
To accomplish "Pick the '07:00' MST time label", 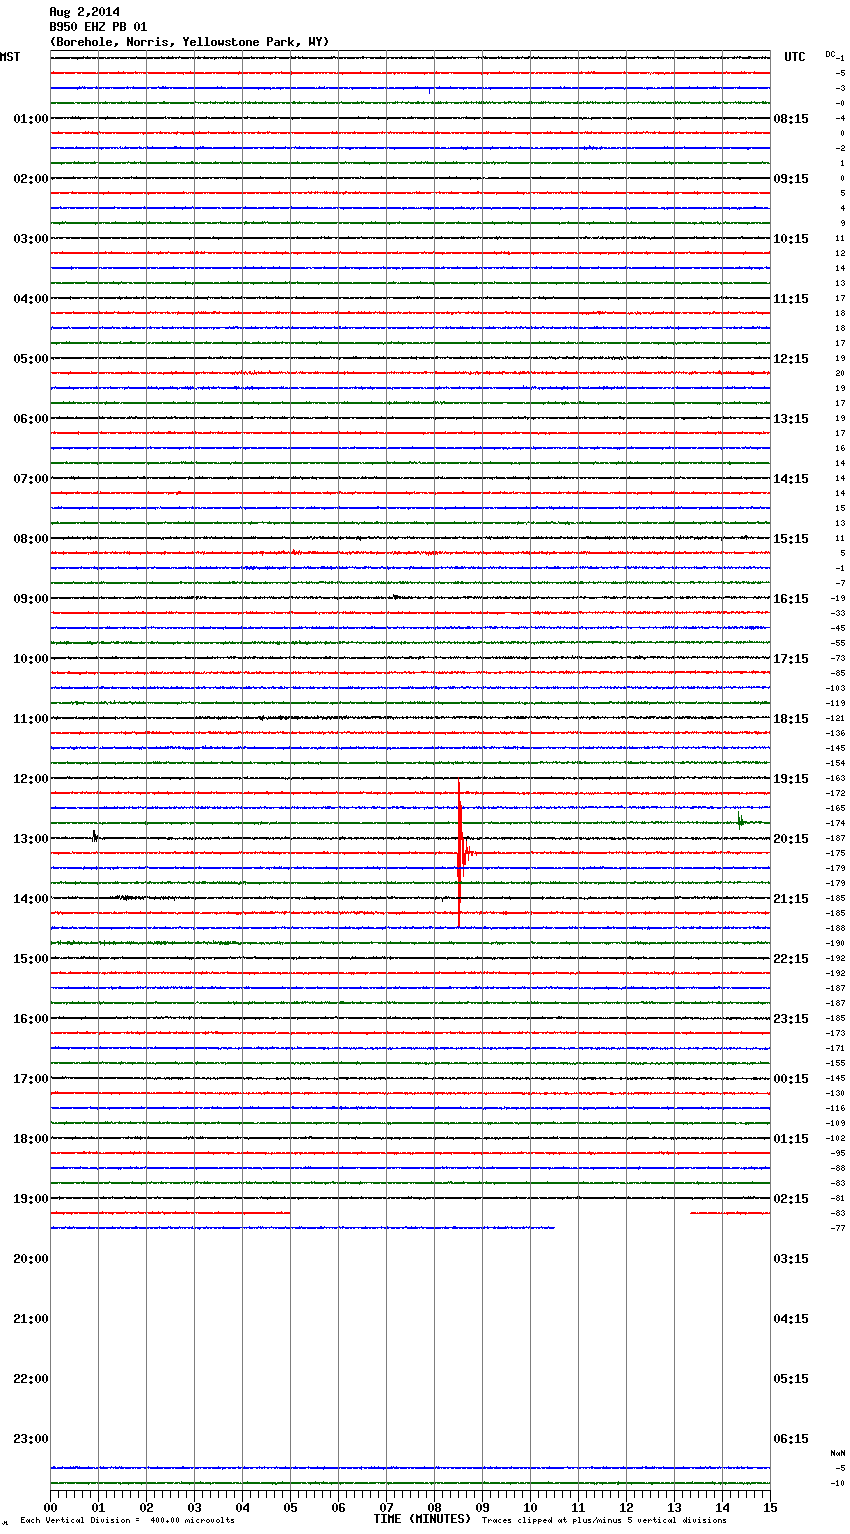I will pos(31,479).
